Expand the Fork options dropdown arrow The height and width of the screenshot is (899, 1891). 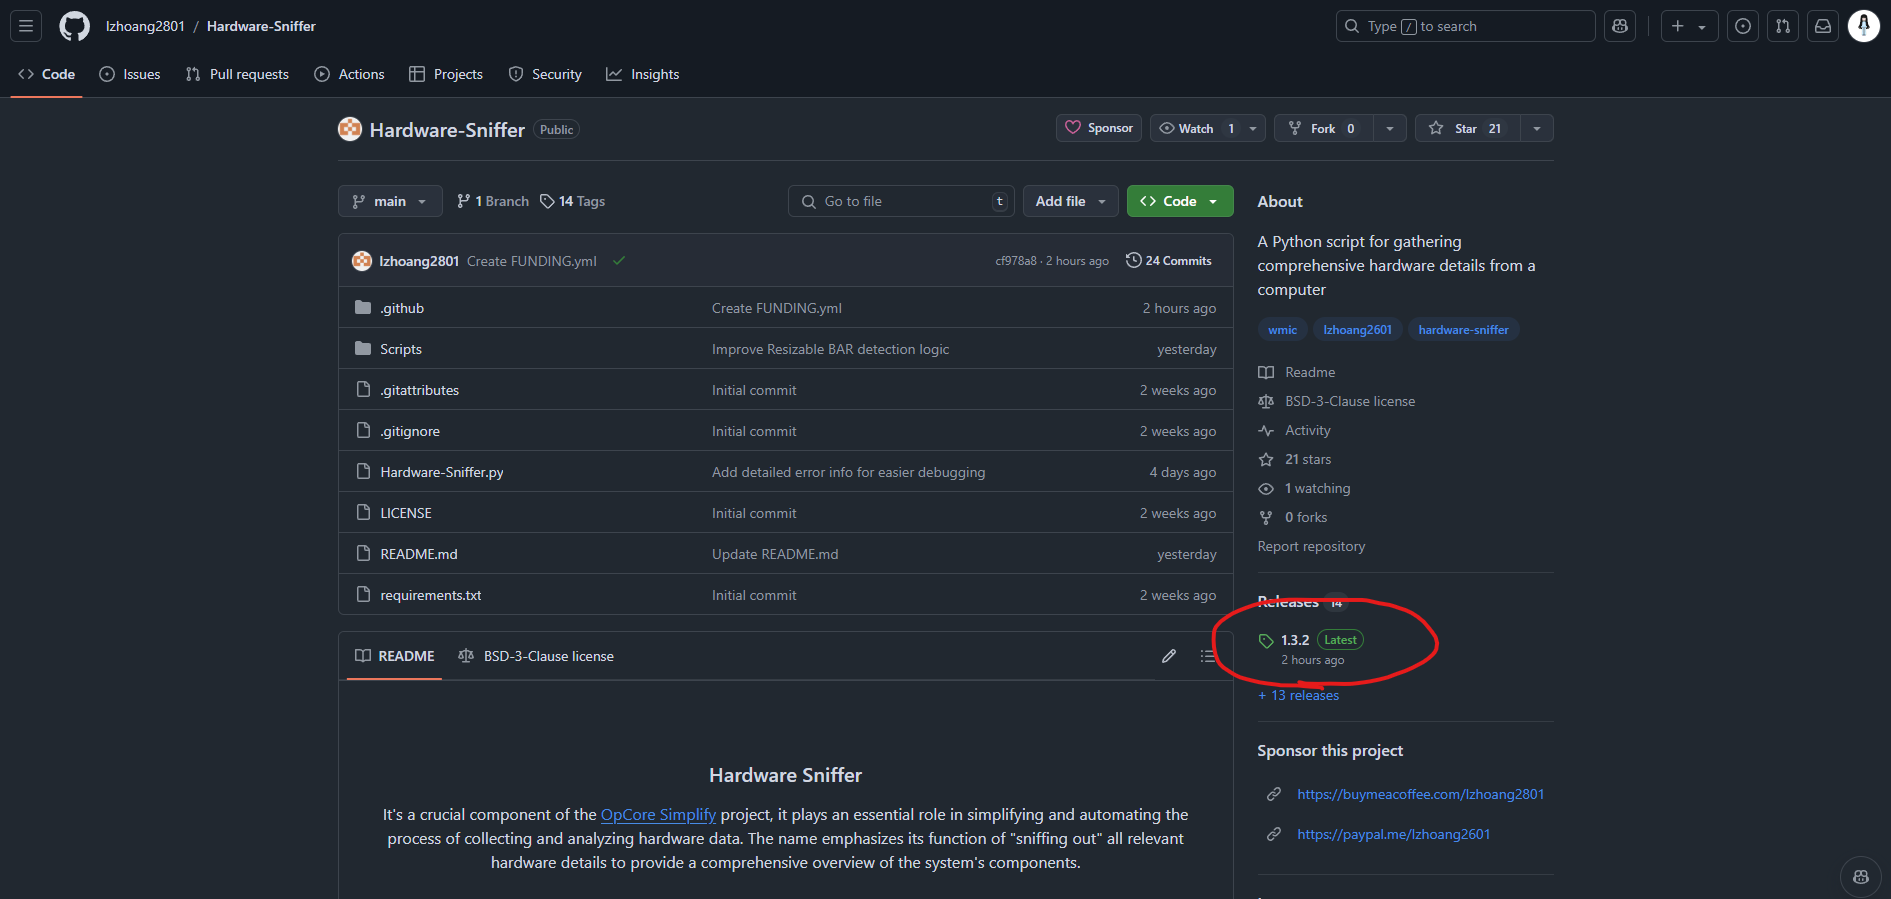tap(1390, 128)
